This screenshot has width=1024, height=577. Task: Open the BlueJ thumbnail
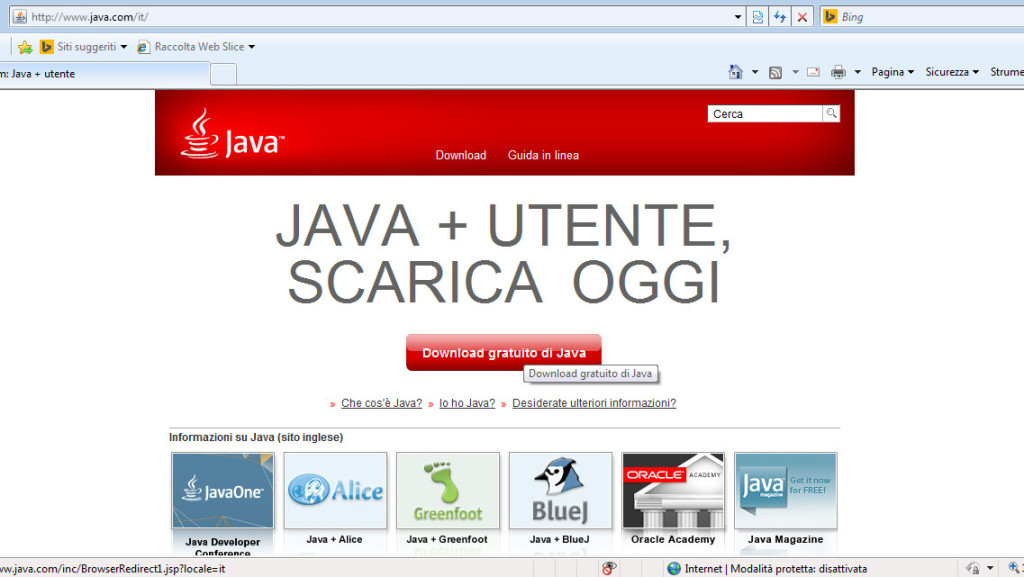(x=560, y=491)
